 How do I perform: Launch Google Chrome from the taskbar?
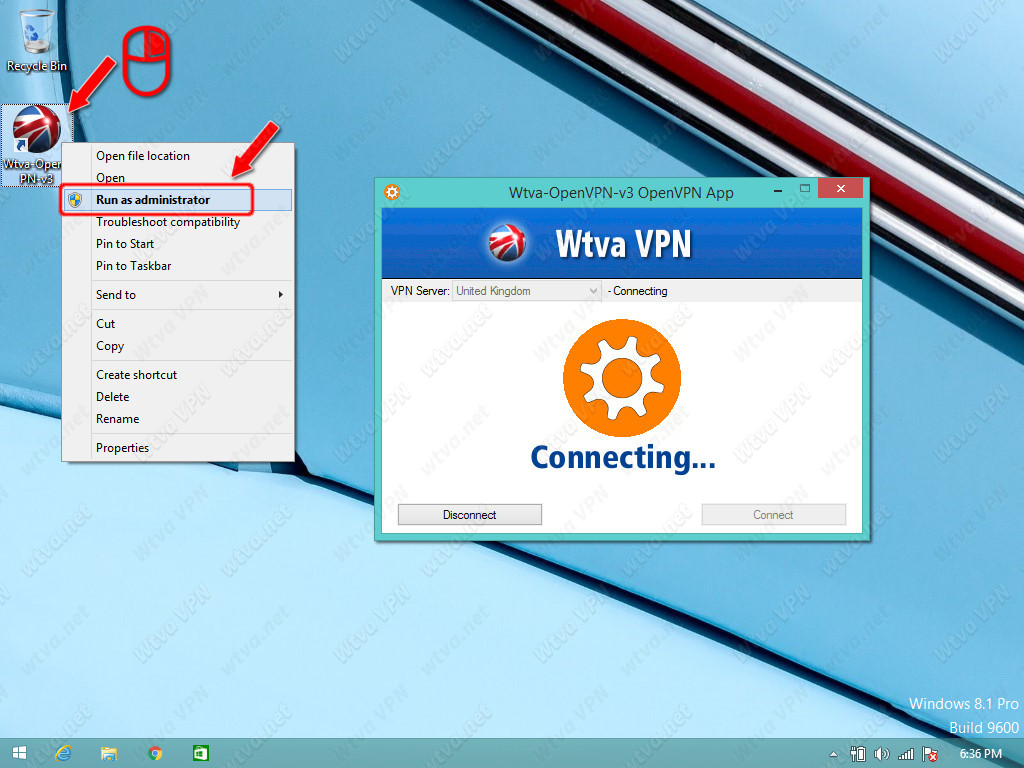click(155, 753)
